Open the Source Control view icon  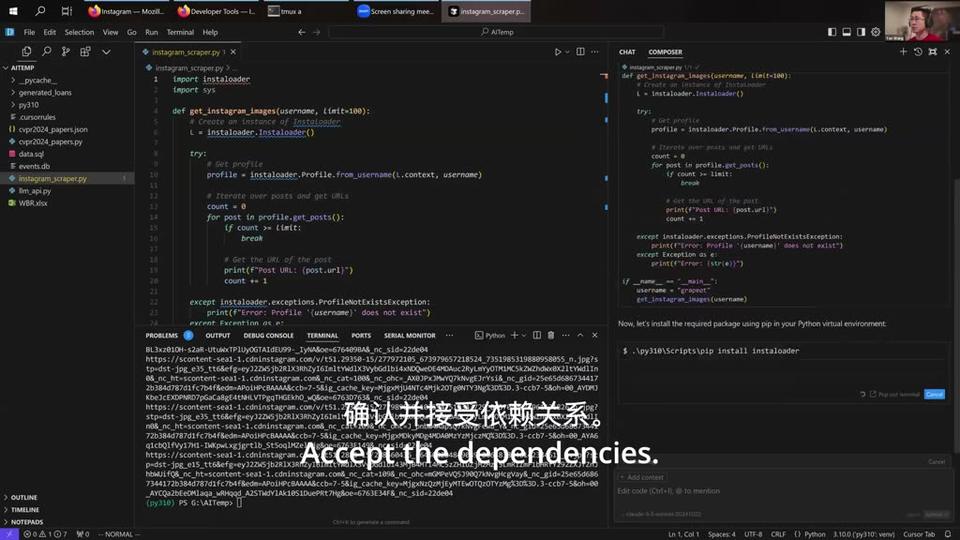66,52
